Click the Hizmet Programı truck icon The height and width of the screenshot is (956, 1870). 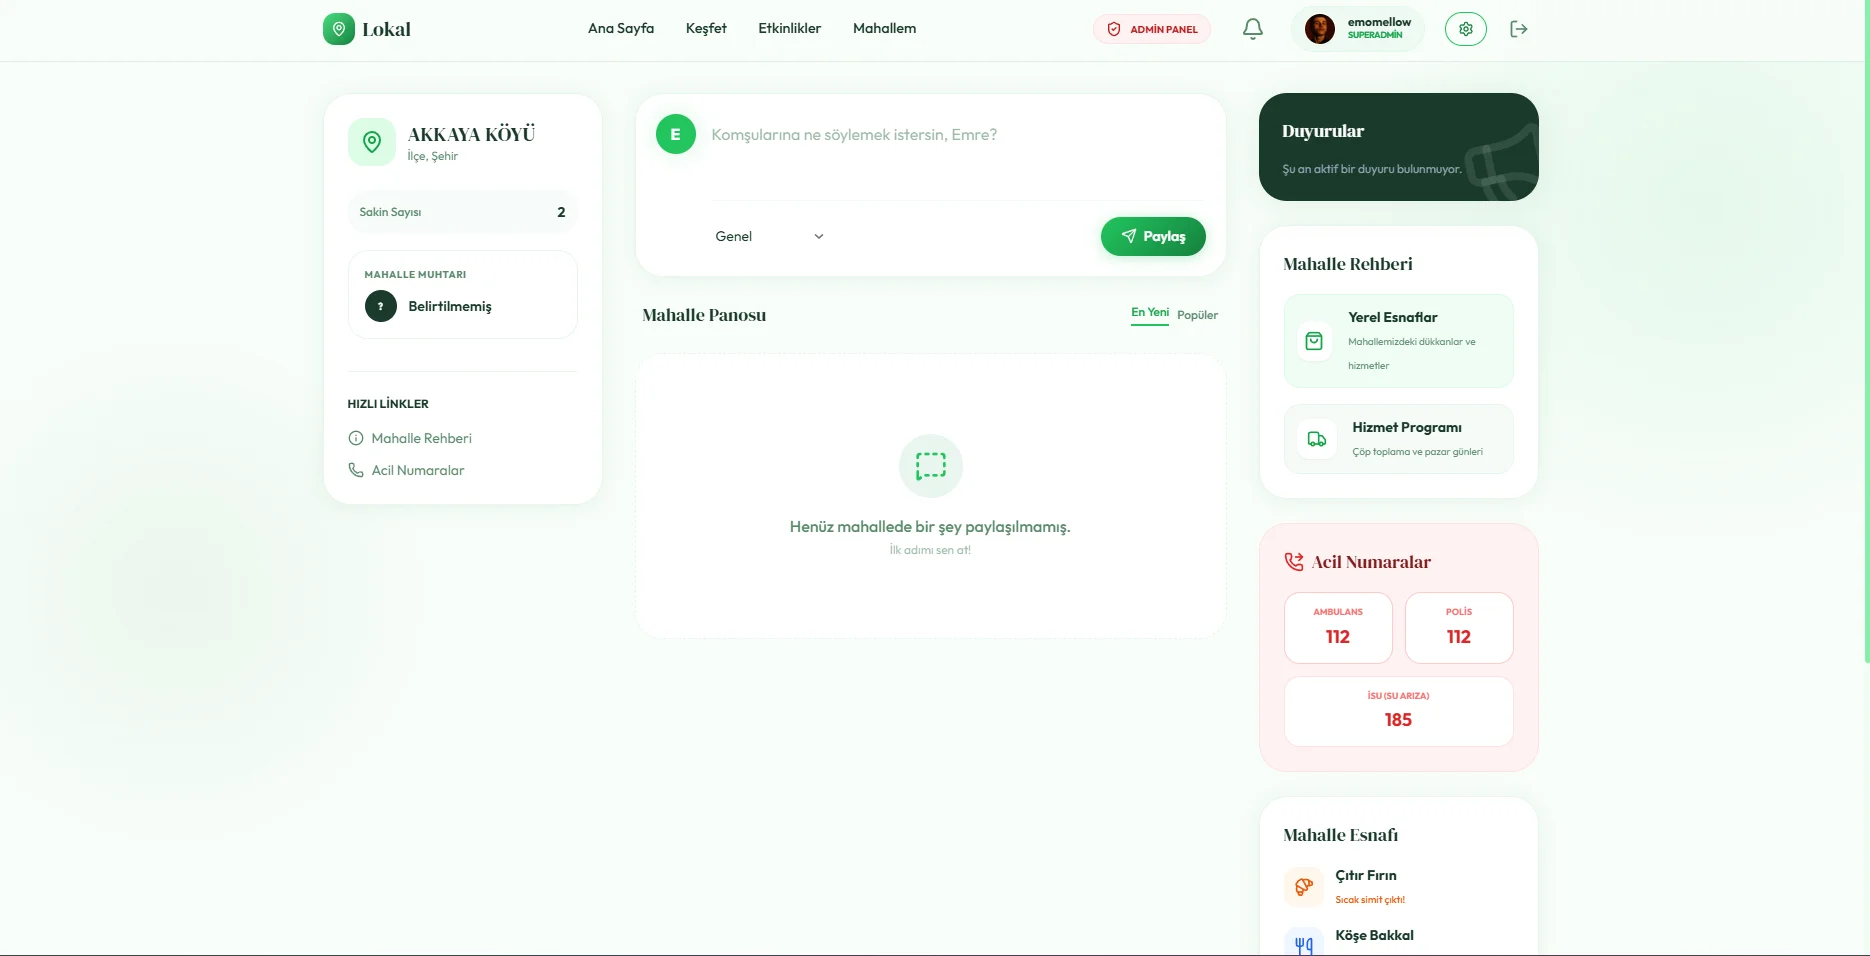[1317, 439]
